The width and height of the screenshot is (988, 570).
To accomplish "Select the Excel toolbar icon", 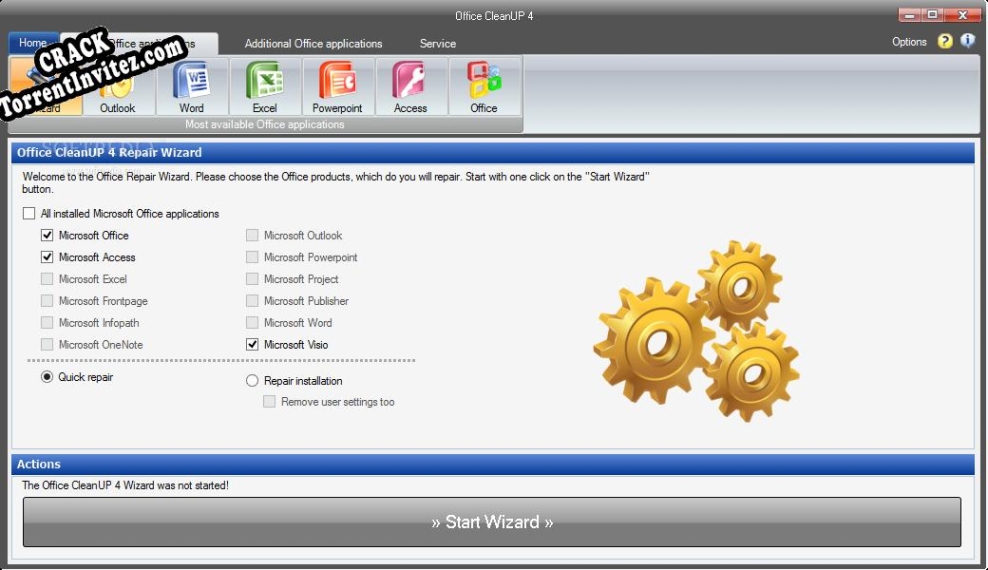I will click(265, 87).
